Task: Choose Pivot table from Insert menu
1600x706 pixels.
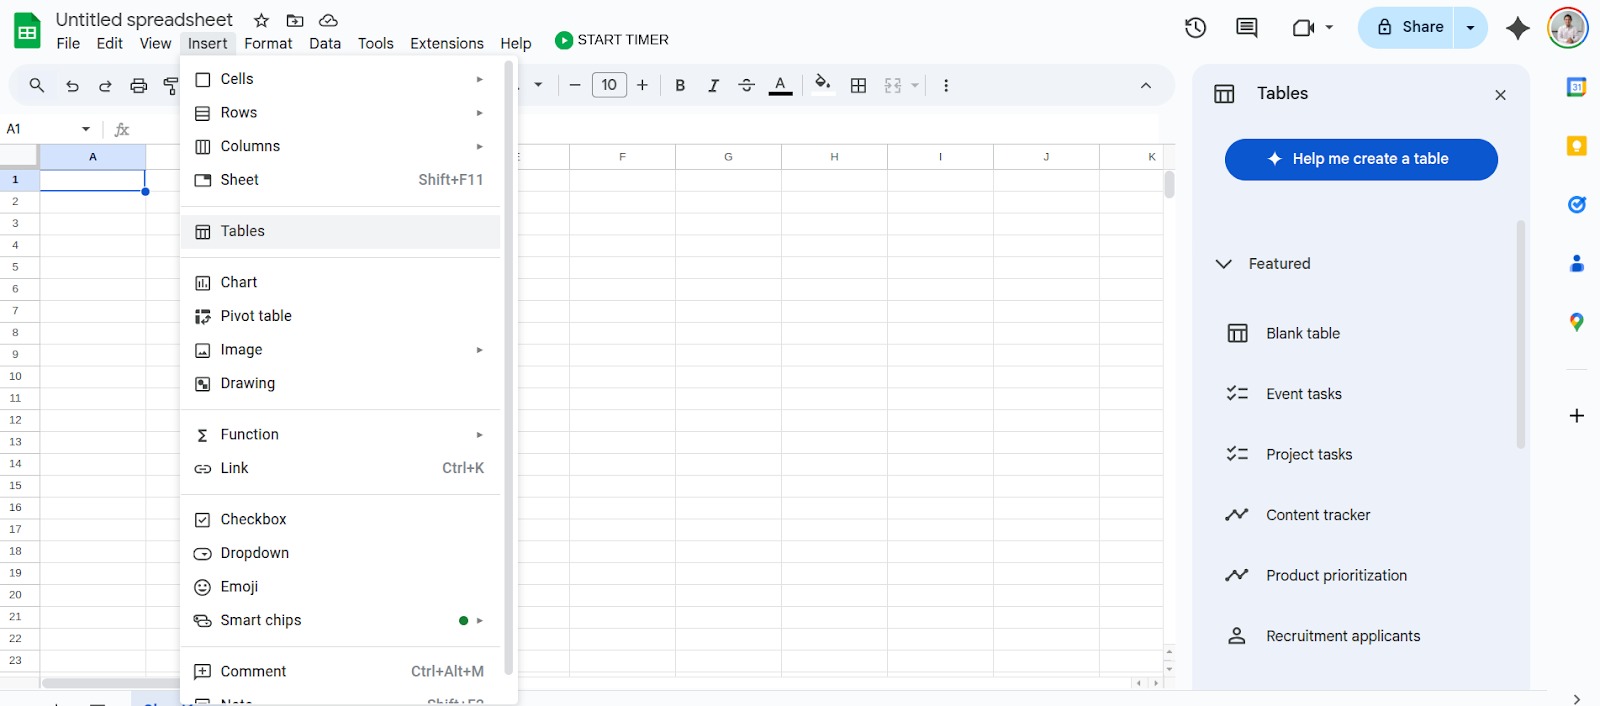Action: tap(256, 316)
